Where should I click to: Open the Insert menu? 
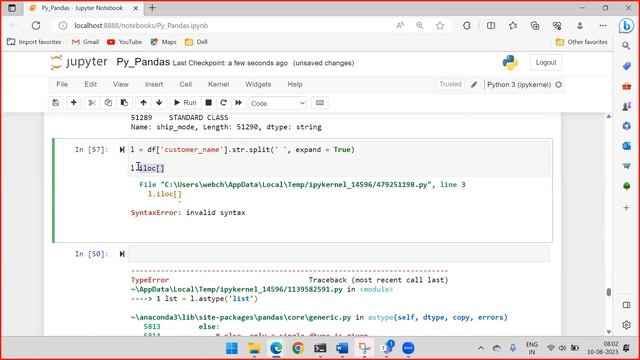tap(154, 84)
